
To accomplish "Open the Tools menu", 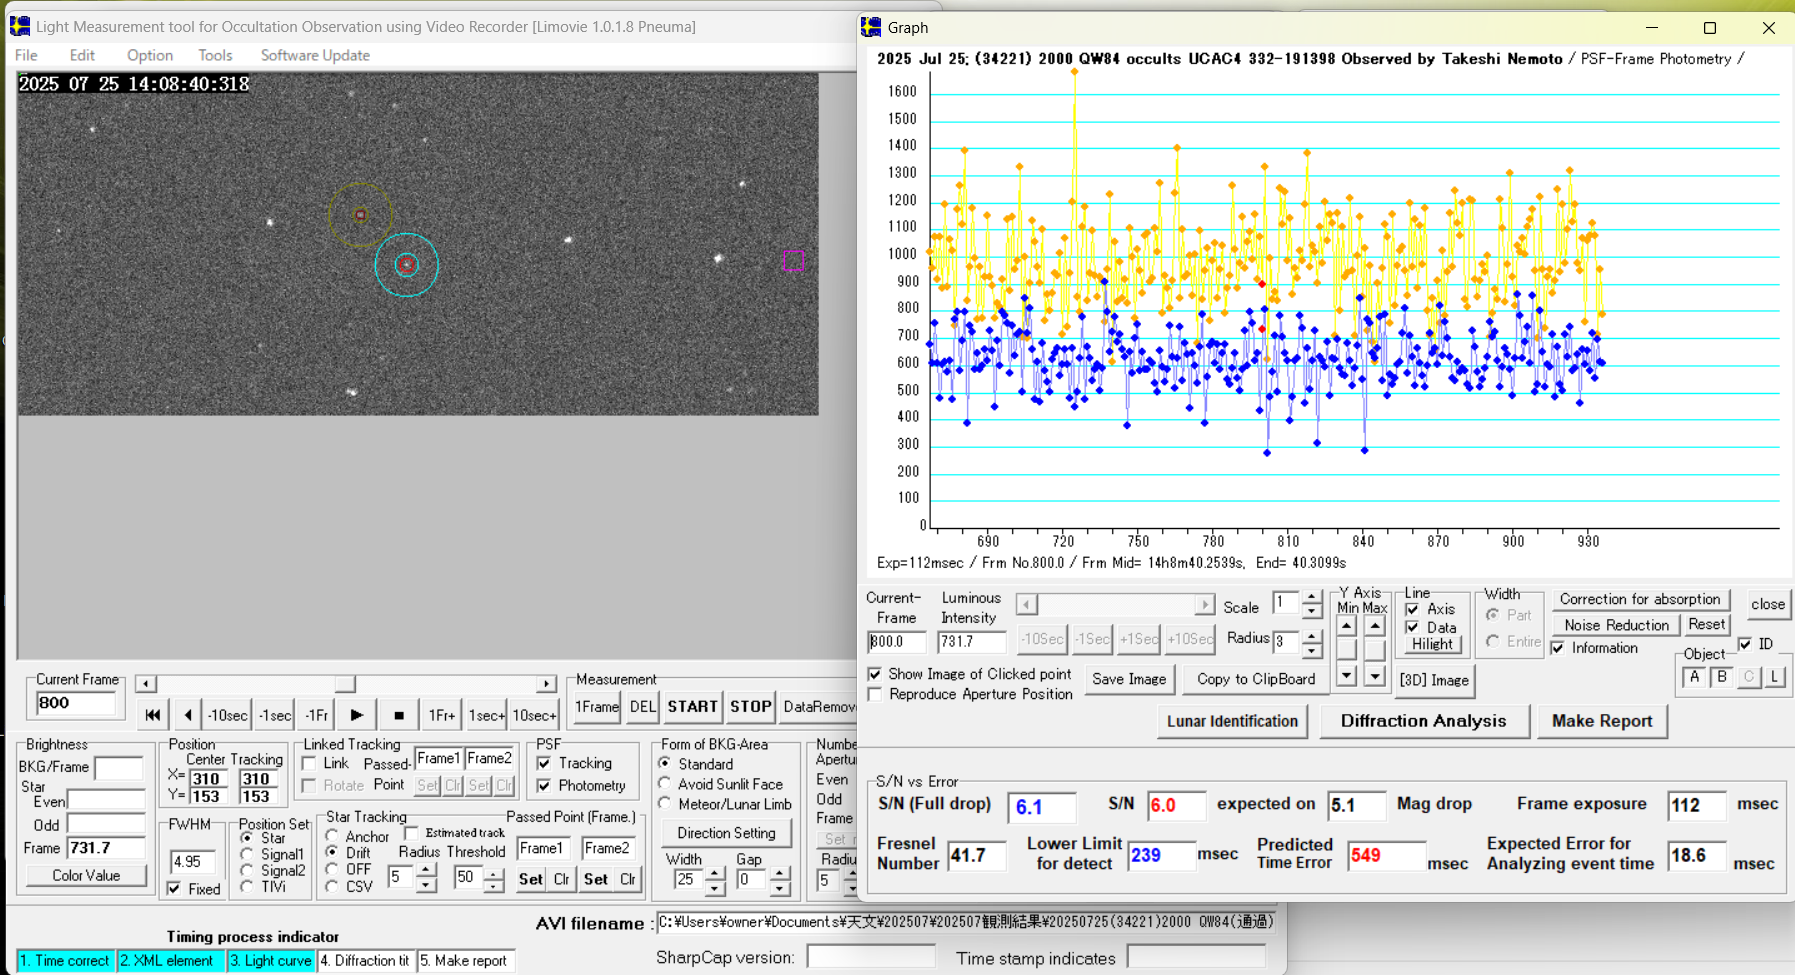I will (215, 55).
